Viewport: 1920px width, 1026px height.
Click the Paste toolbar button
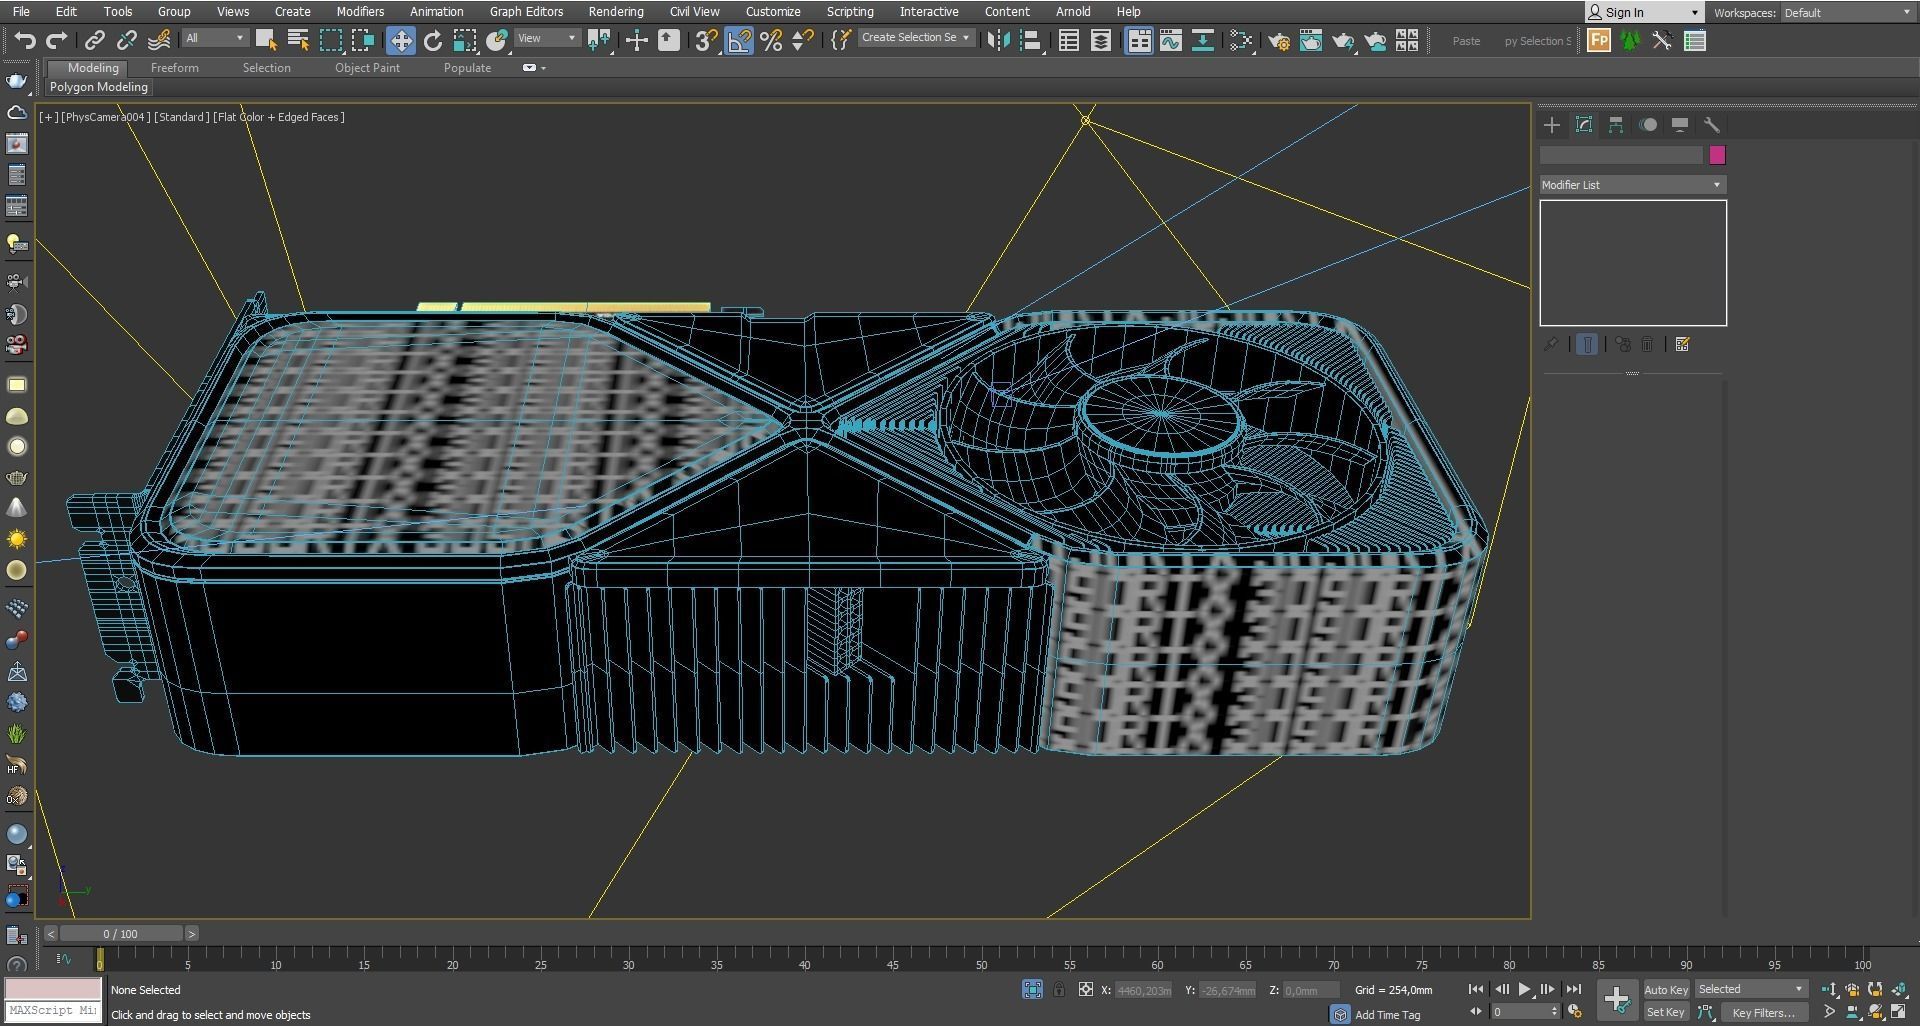[1466, 41]
